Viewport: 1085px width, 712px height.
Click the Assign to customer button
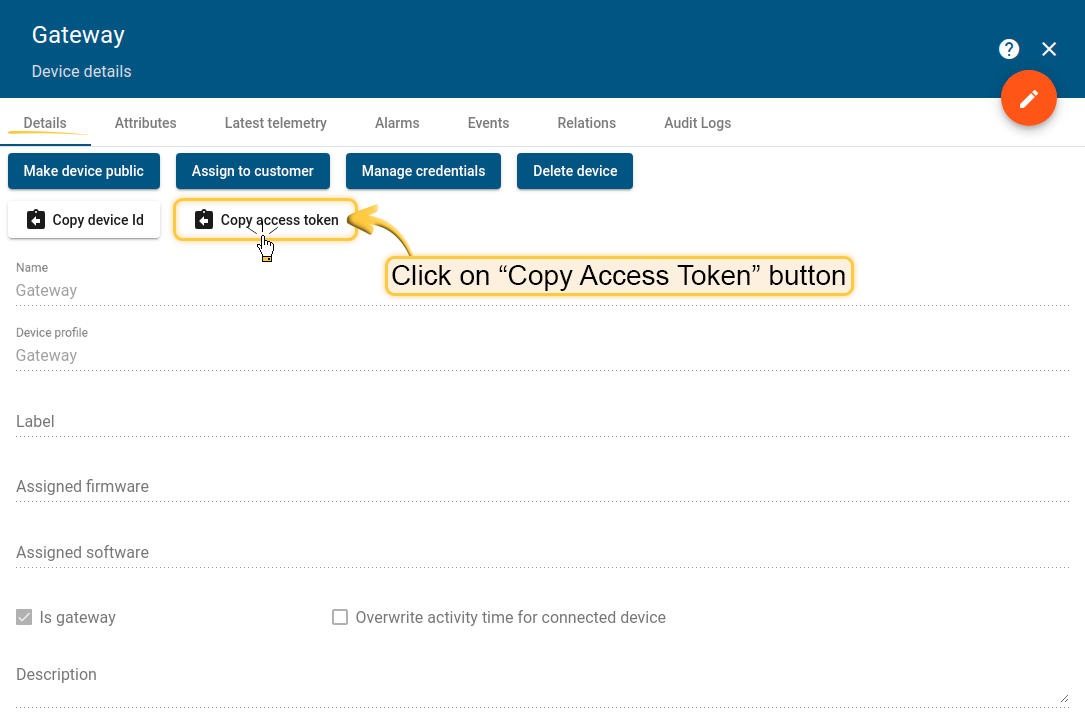coord(252,171)
